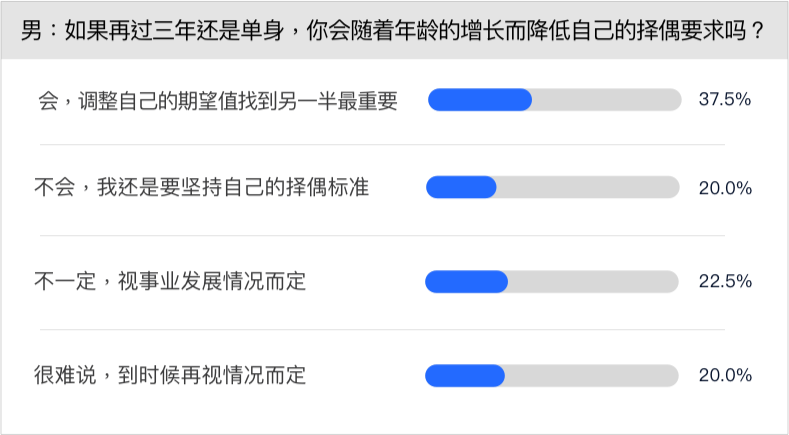The image size is (789, 435).
Task: Click the divider line below the 37.5% option
Action: (394, 145)
